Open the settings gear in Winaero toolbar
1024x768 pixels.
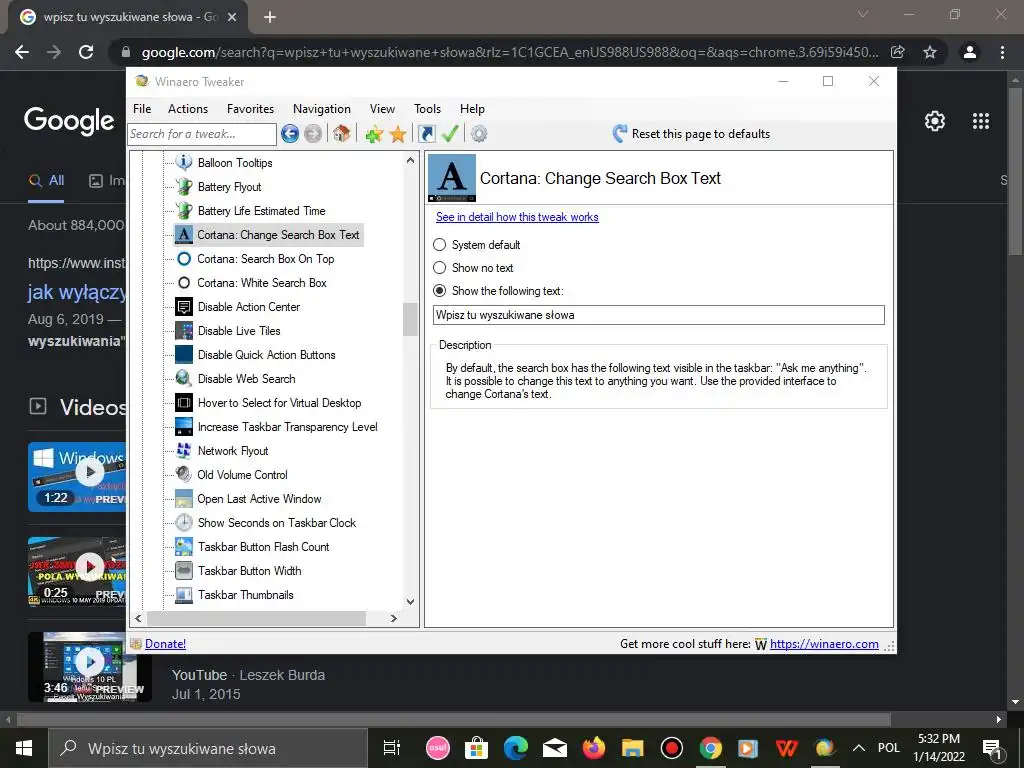point(479,134)
